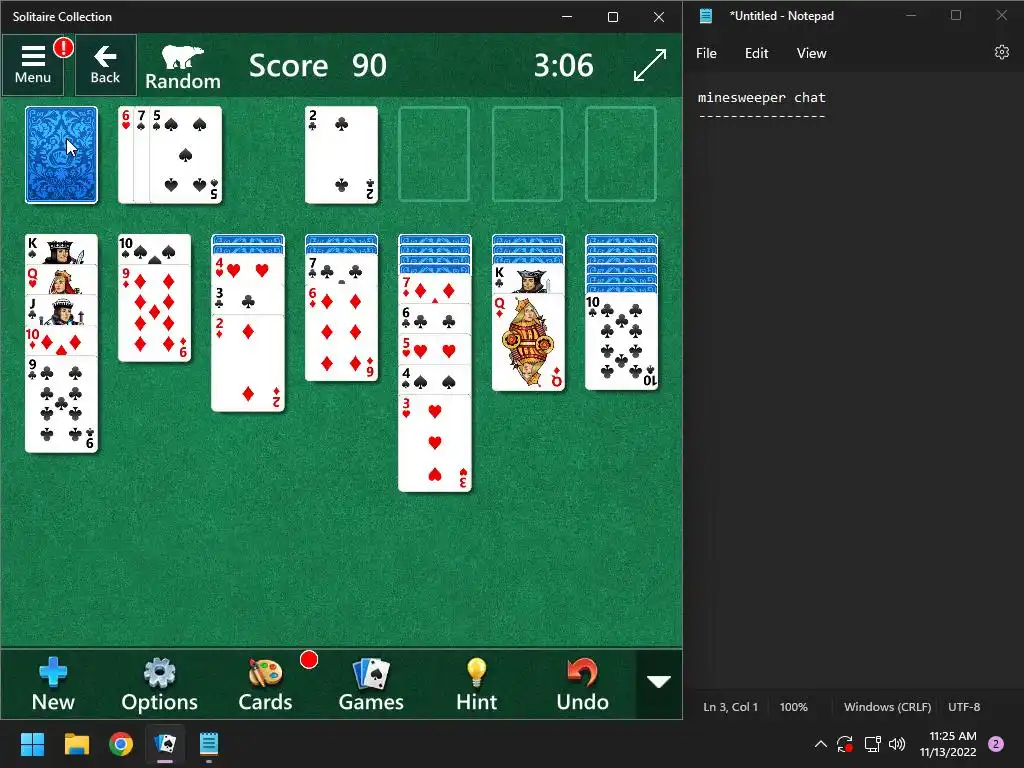Viewport: 1024px width, 768px height.
Task: Open the Solitaire Menu hamburger button
Action: (33, 65)
